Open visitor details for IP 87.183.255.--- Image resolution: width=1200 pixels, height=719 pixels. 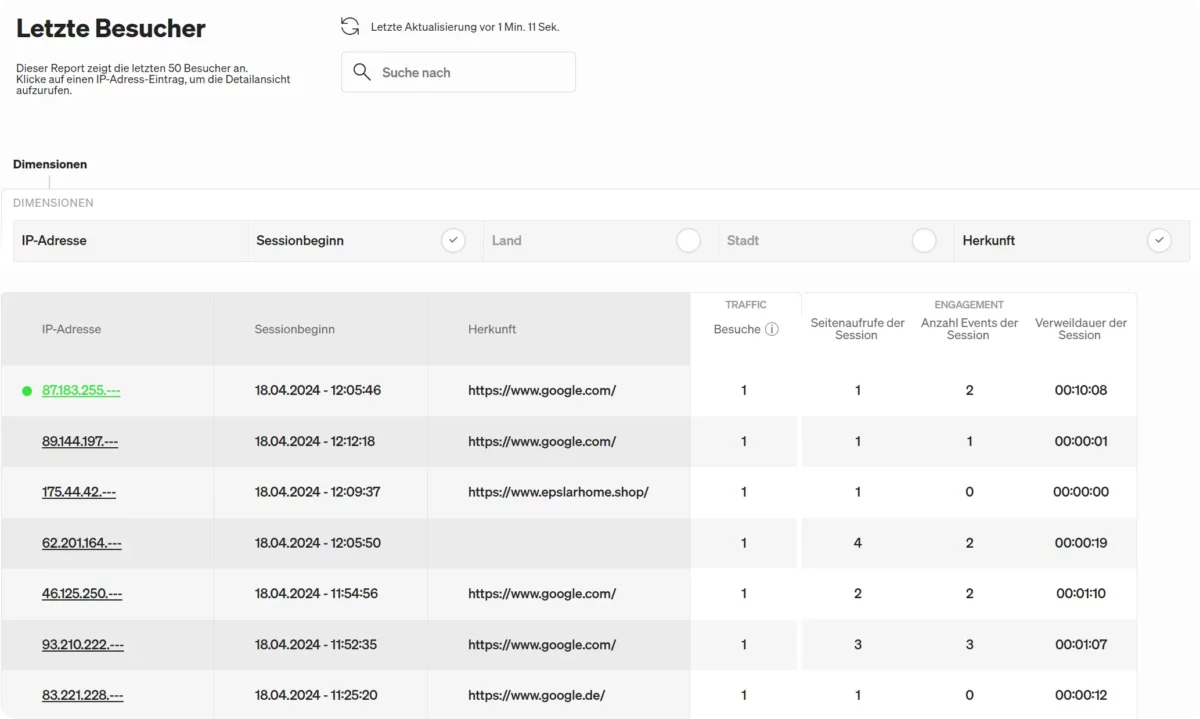[x=81, y=391]
